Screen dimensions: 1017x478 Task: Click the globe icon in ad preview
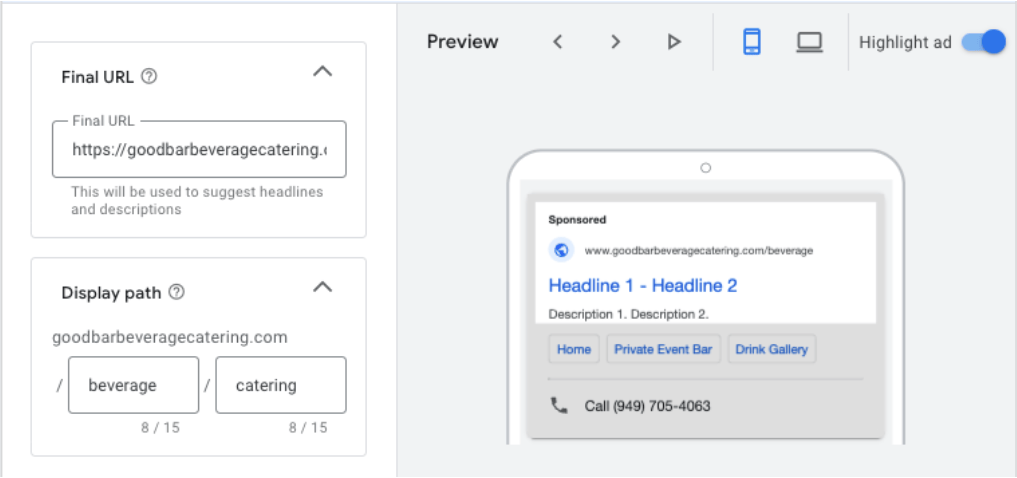click(561, 251)
